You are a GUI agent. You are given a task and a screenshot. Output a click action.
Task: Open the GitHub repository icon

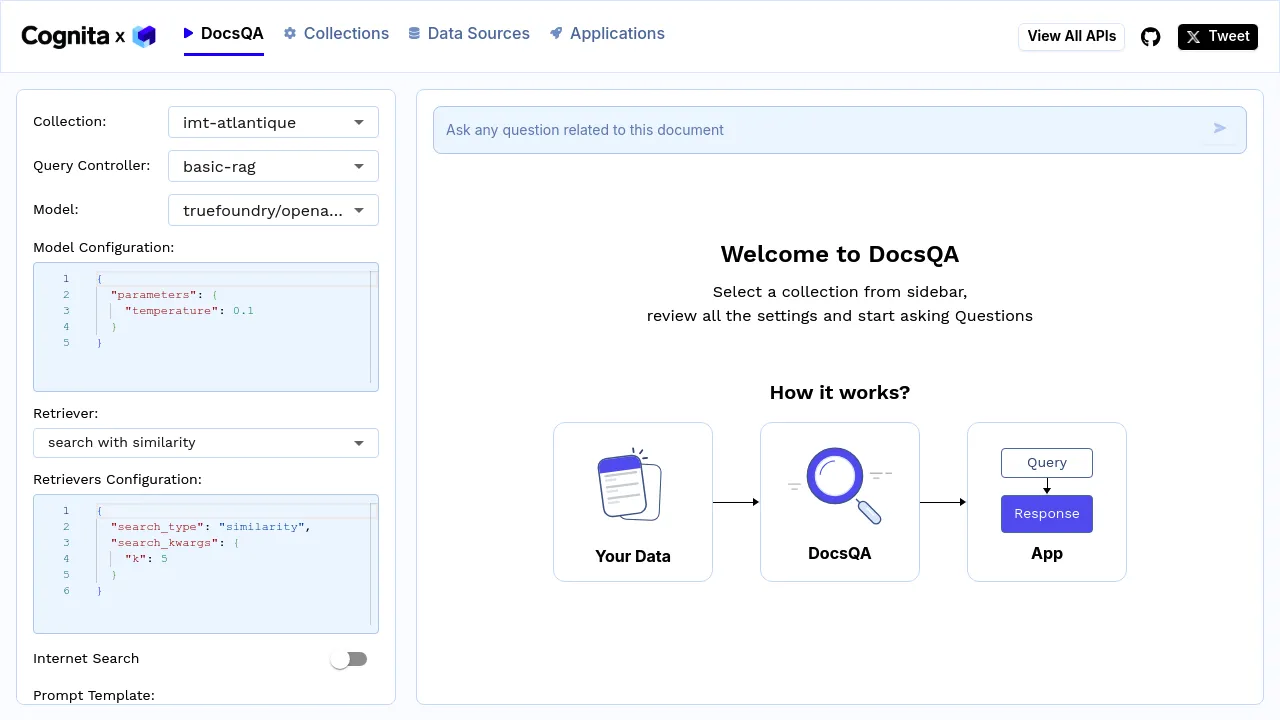click(x=1151, y=37)
